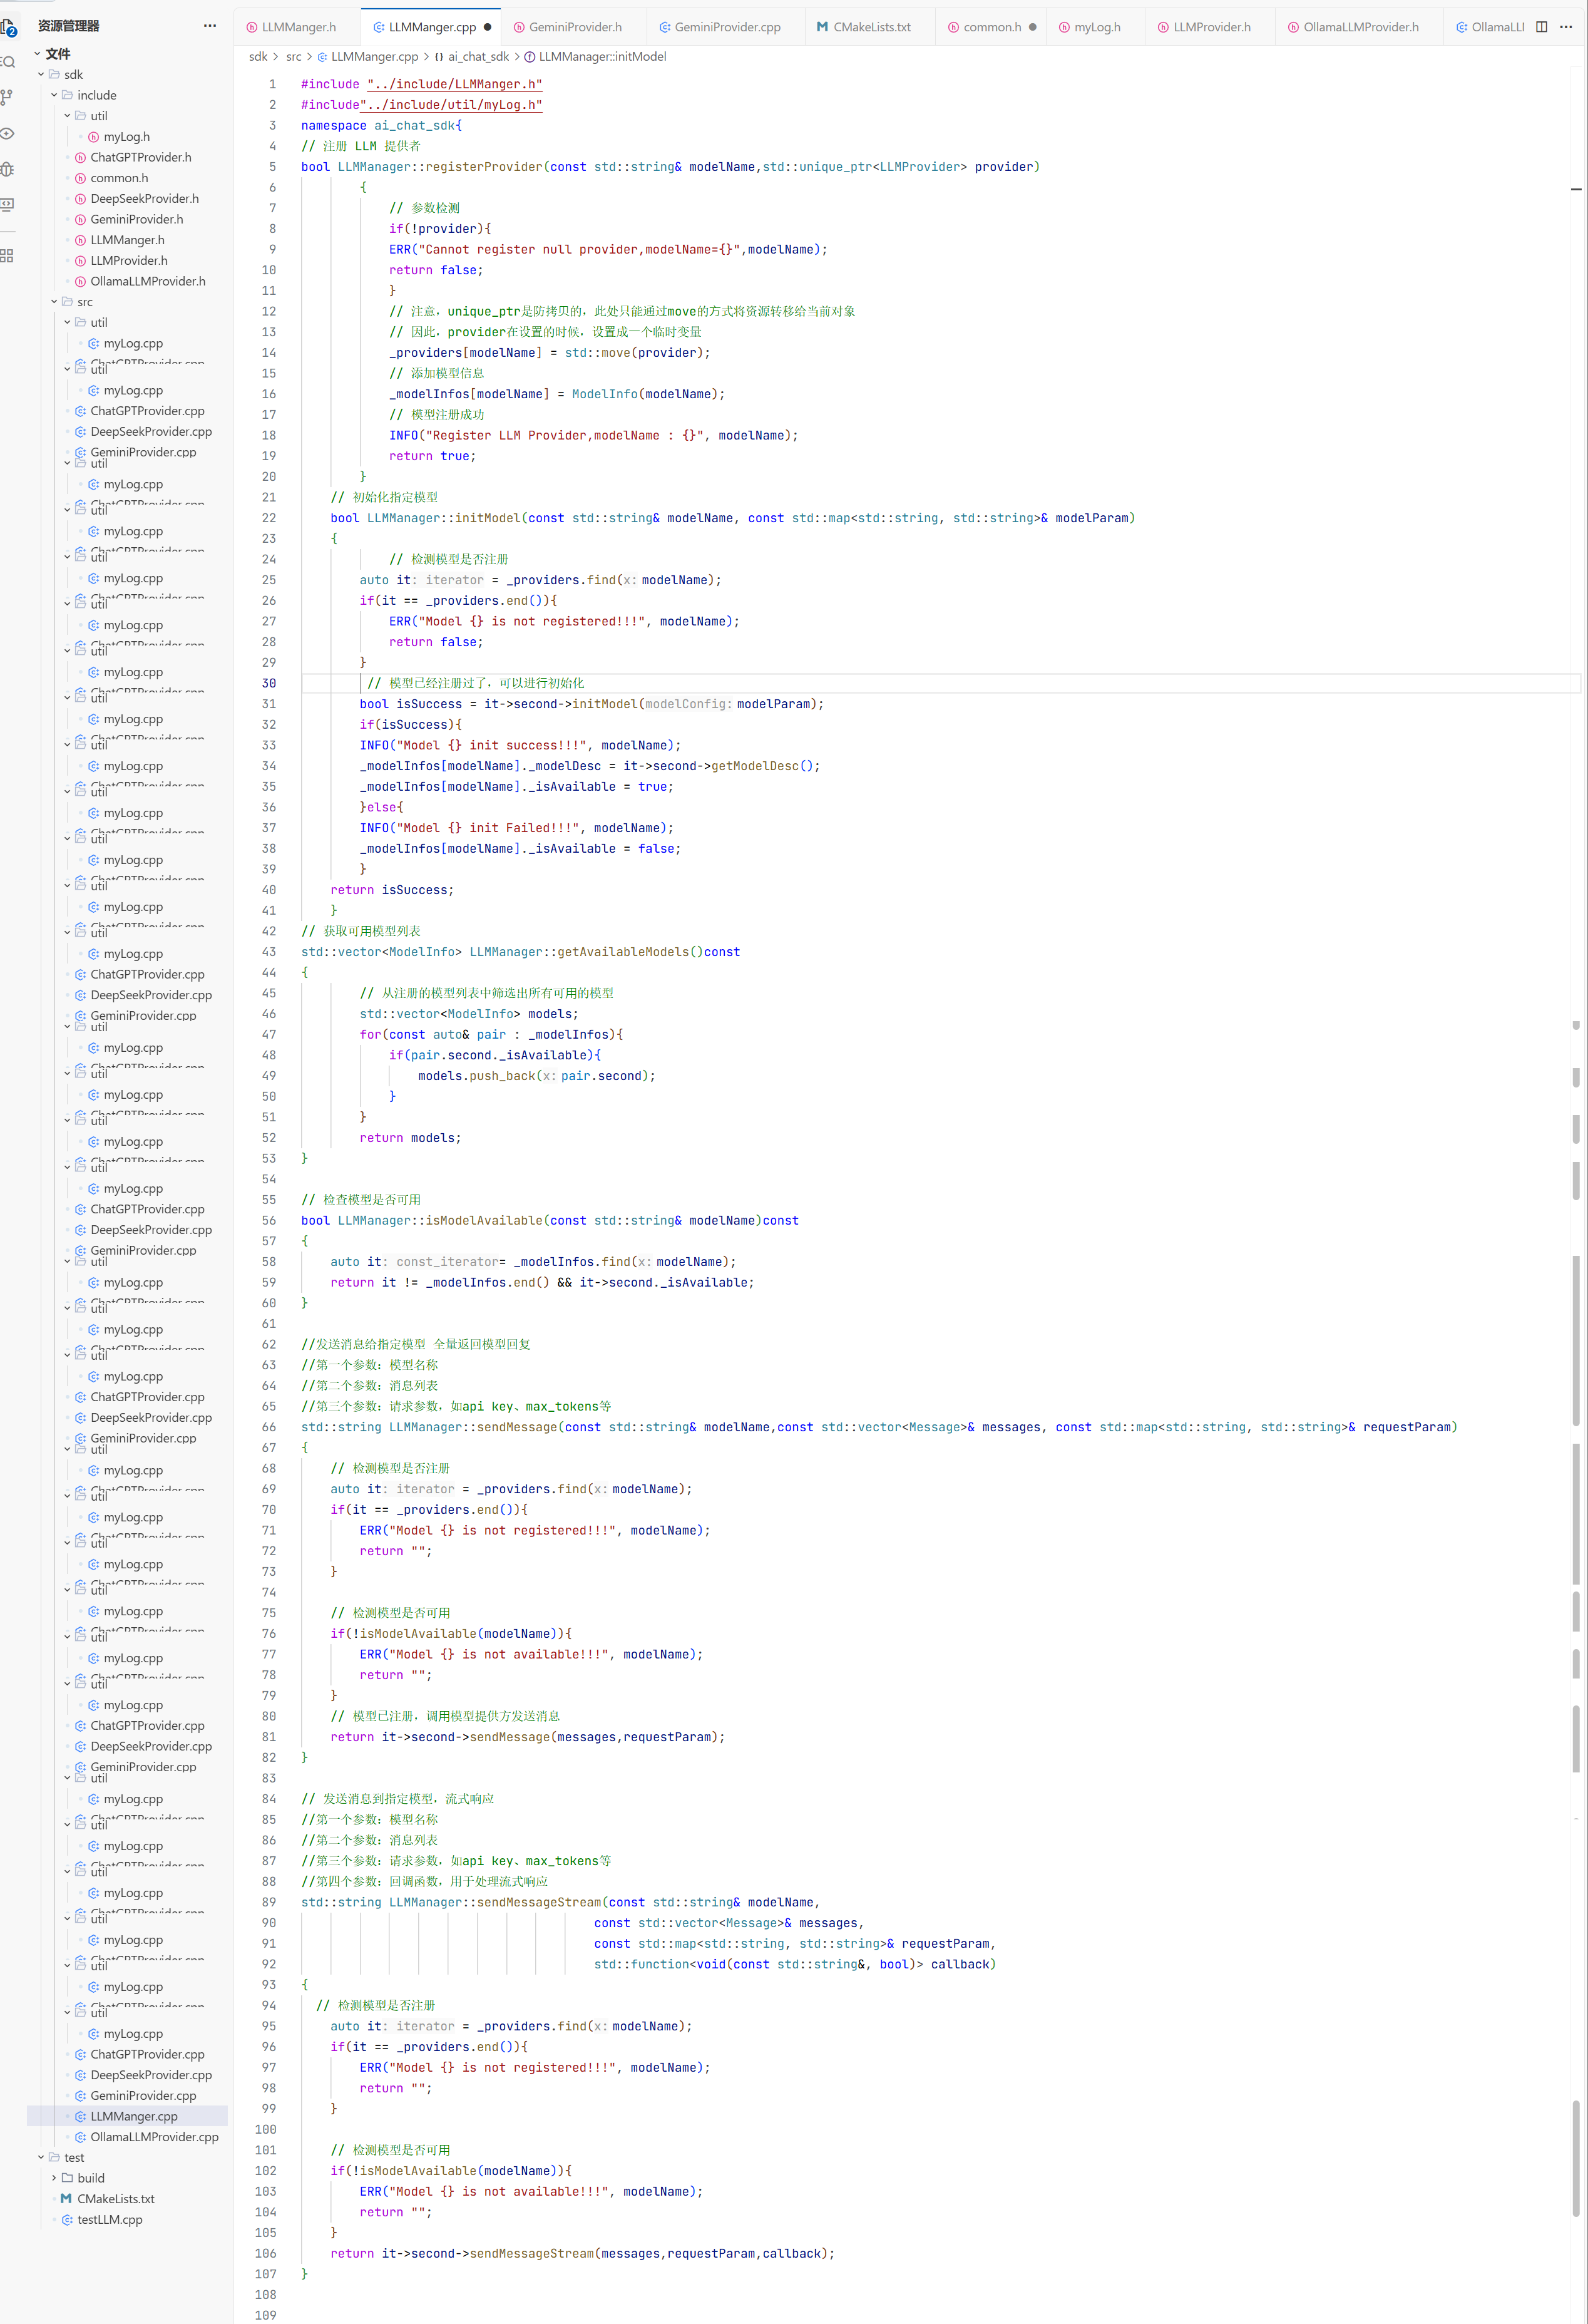Screen dimensions: 1588x2324
Task: Click src in breadcrumb path
Action: pos(293,57)
